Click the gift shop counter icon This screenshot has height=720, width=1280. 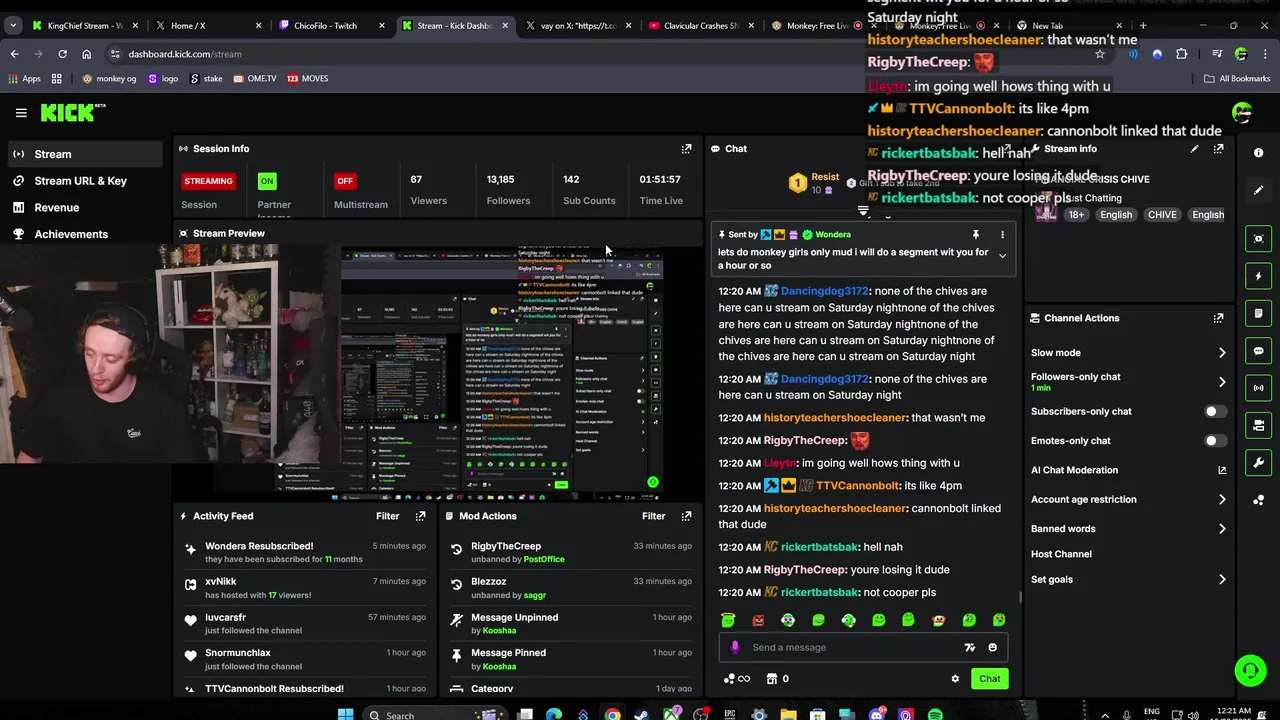click(777, 679)
